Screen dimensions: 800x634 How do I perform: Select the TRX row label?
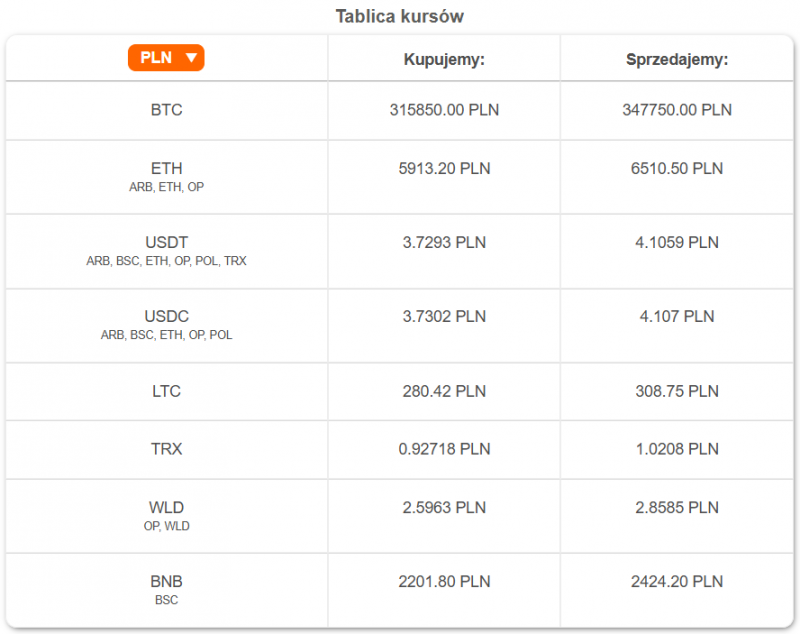click(166, 449)
